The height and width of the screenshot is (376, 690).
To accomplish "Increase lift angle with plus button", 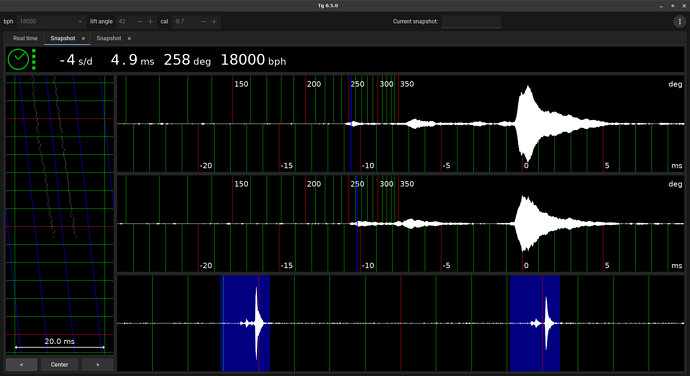I will pyautogui.click(x=150, y=22).
